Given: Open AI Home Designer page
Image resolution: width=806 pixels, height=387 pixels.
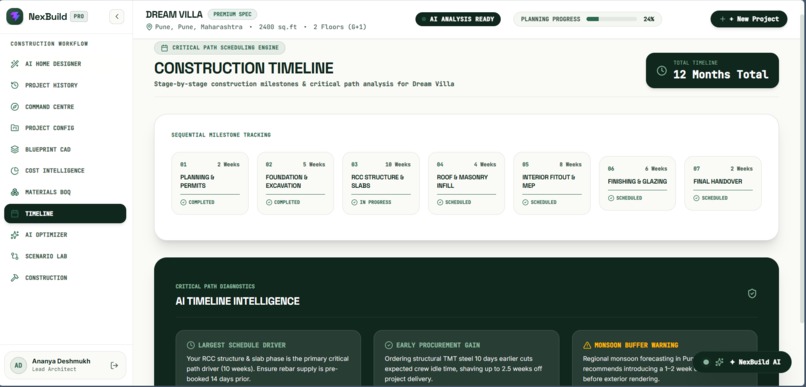Looking at the screenshot, I should 65,64.
